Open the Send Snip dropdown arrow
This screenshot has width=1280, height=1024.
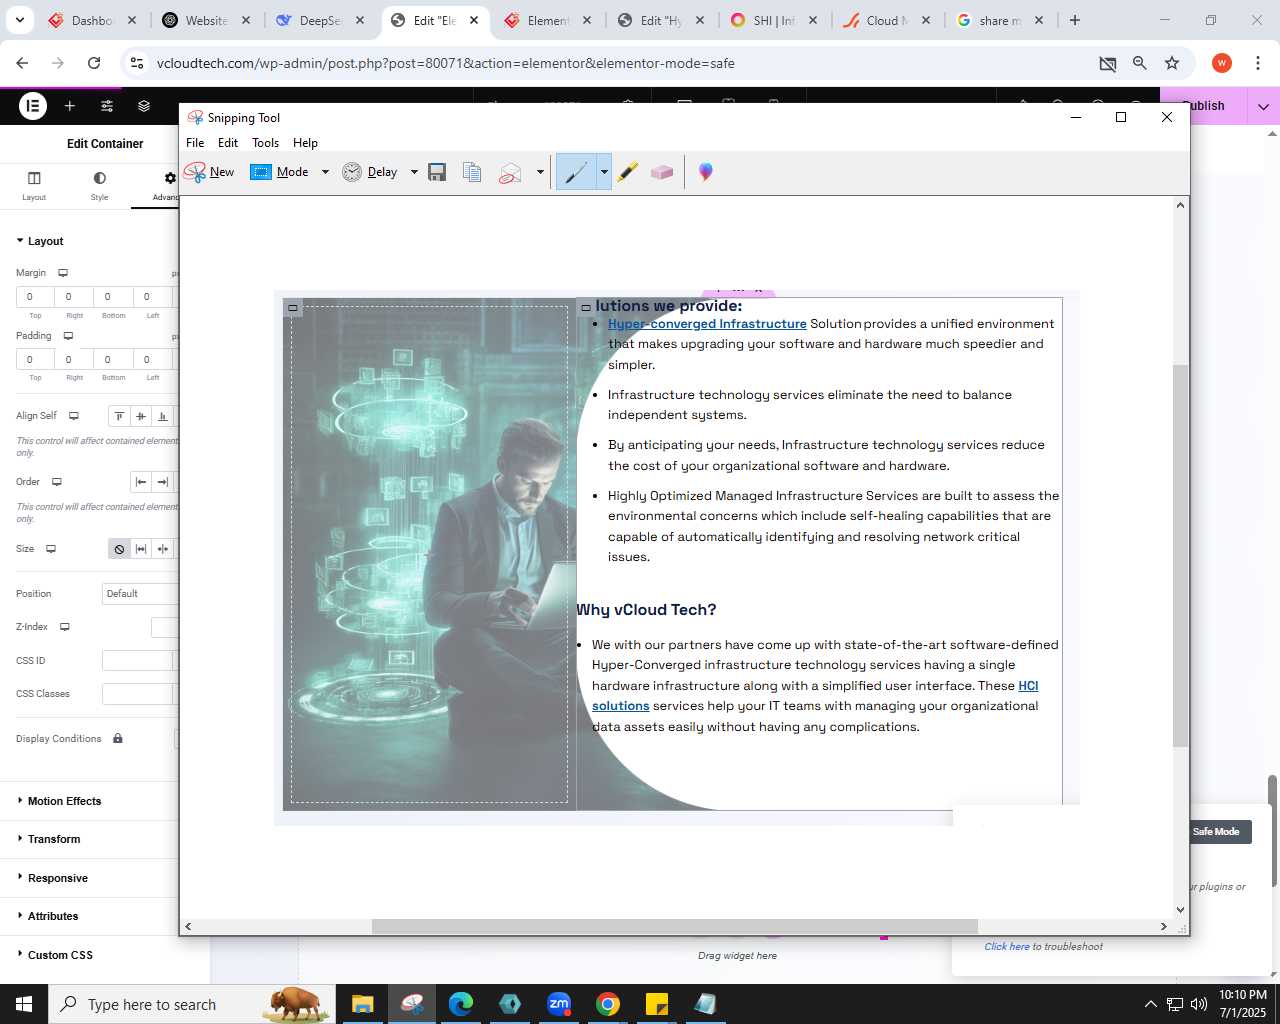click(x=540, y=172)
